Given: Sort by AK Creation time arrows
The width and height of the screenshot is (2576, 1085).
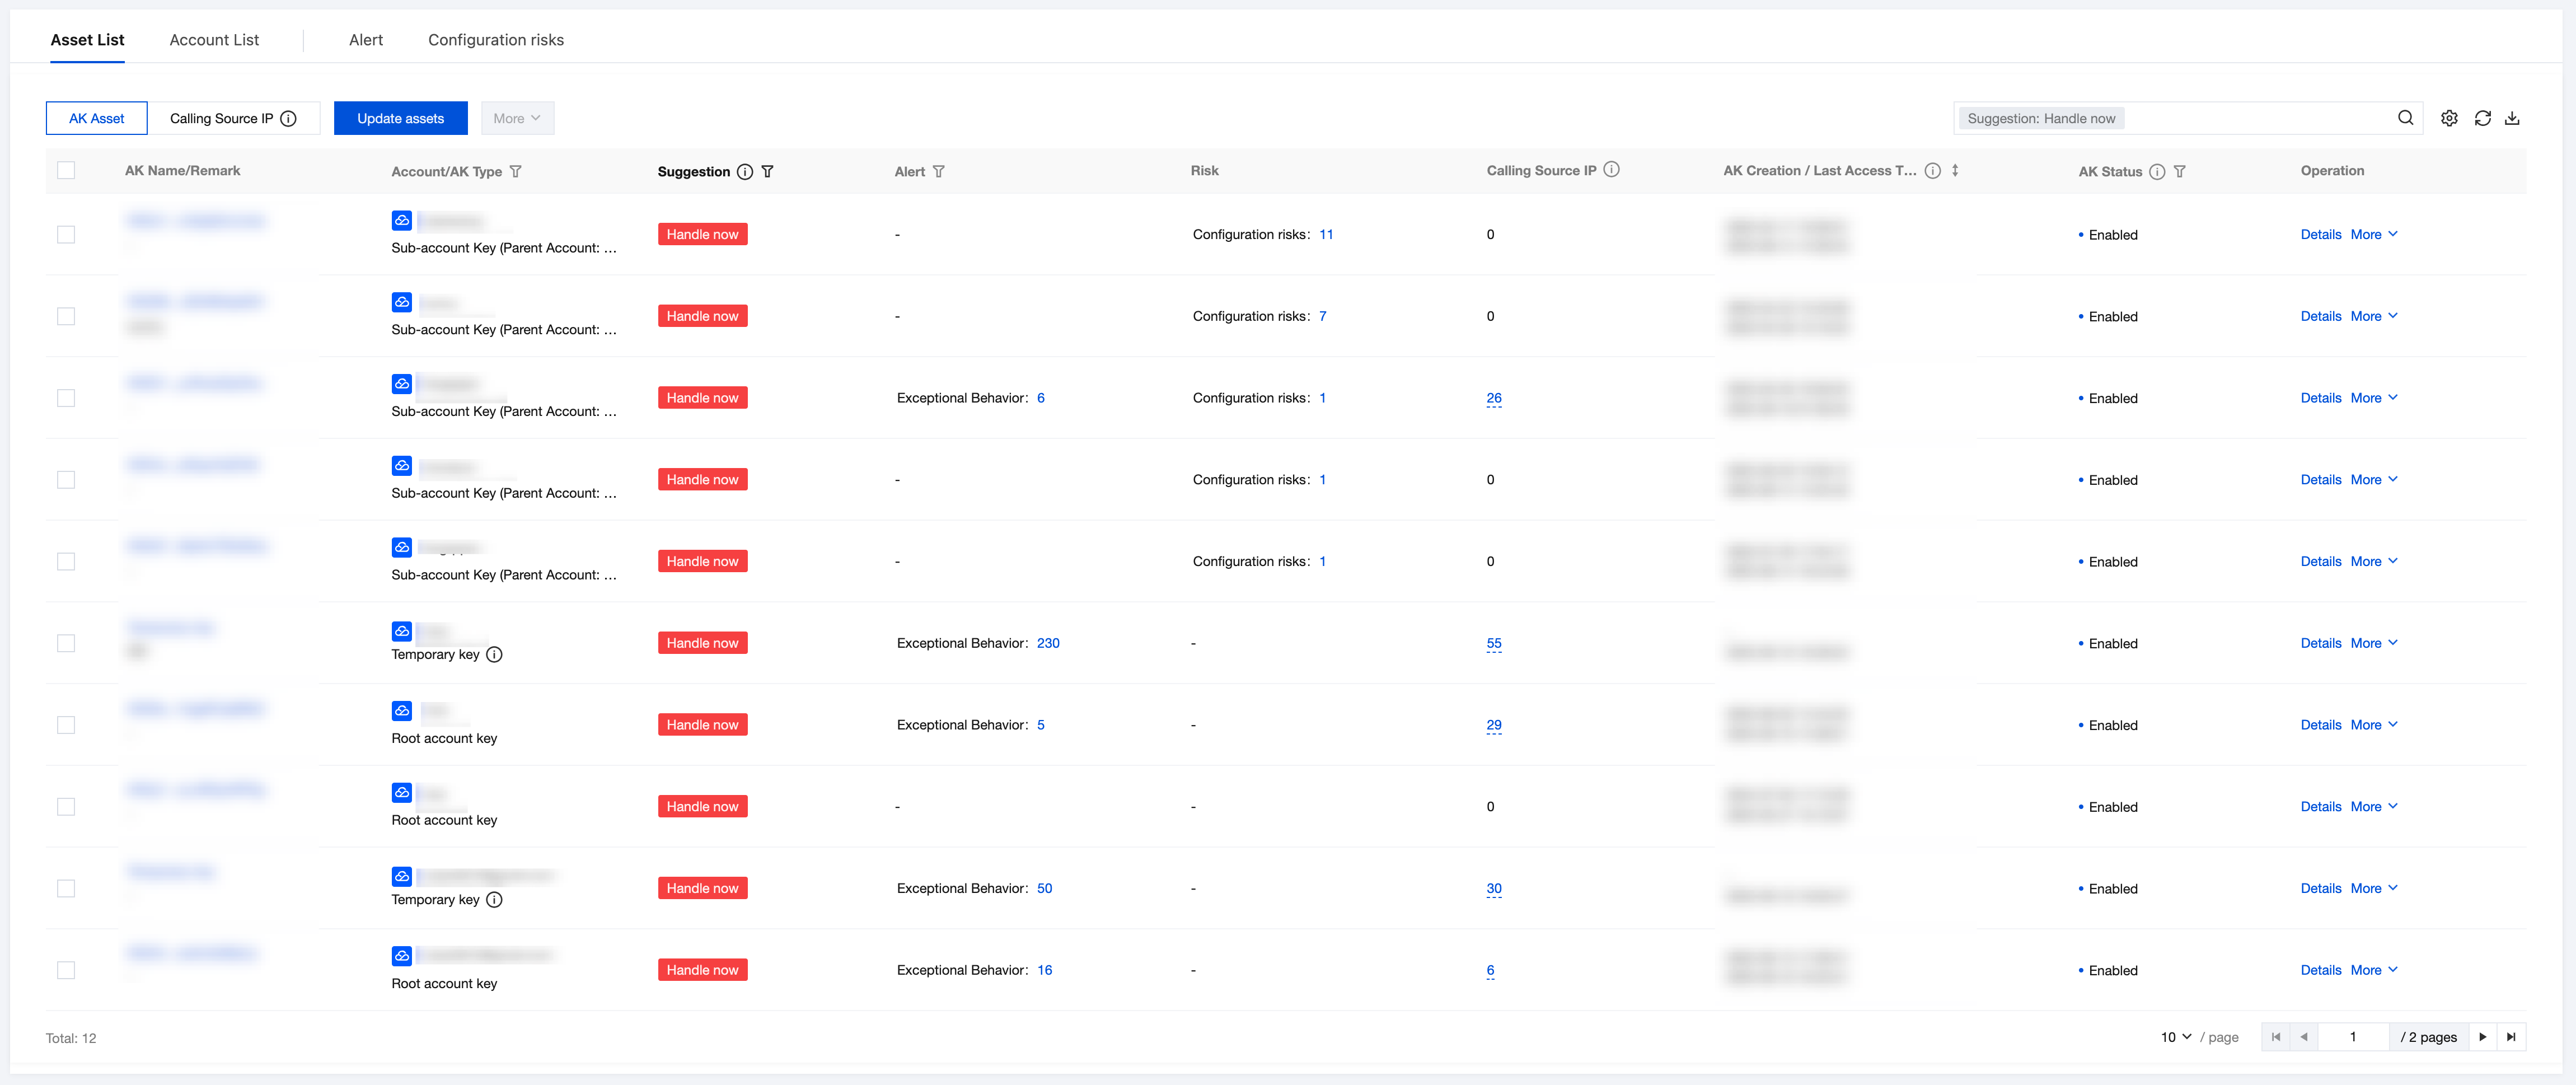Looking at the screenshot, I should (x=1954, y=170).
